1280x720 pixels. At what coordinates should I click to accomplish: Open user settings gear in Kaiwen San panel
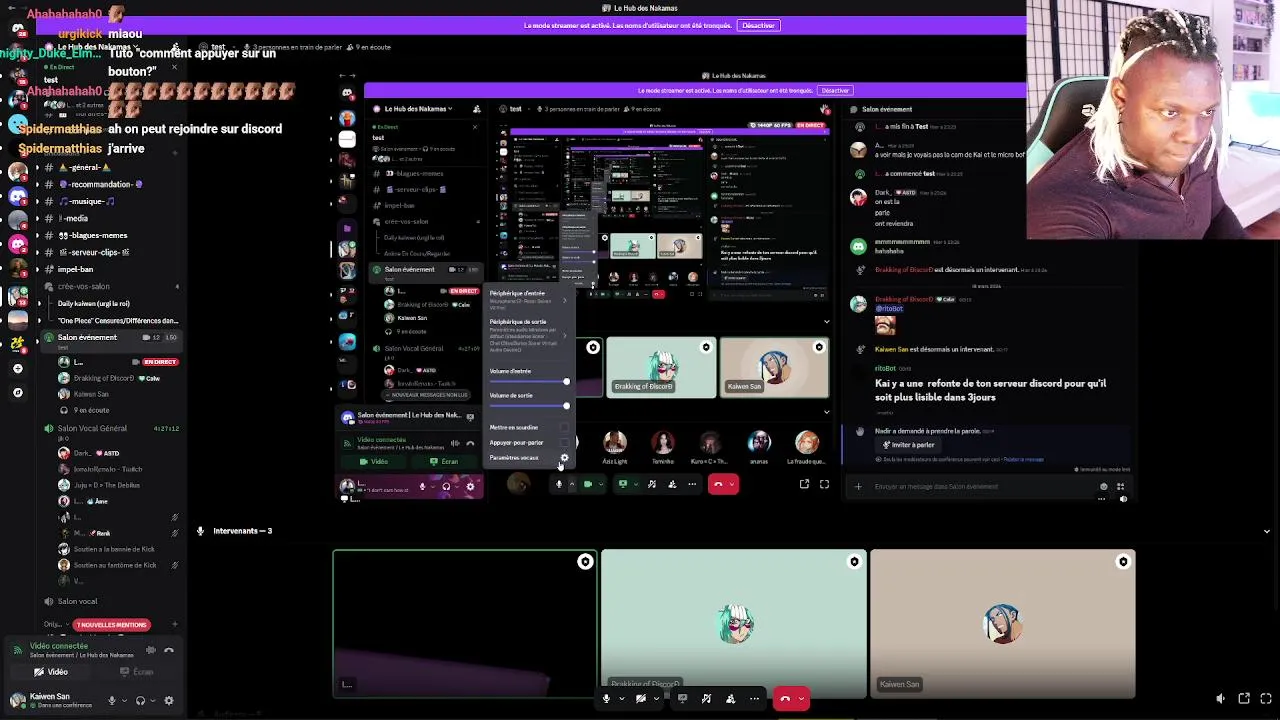click(168, 701)
